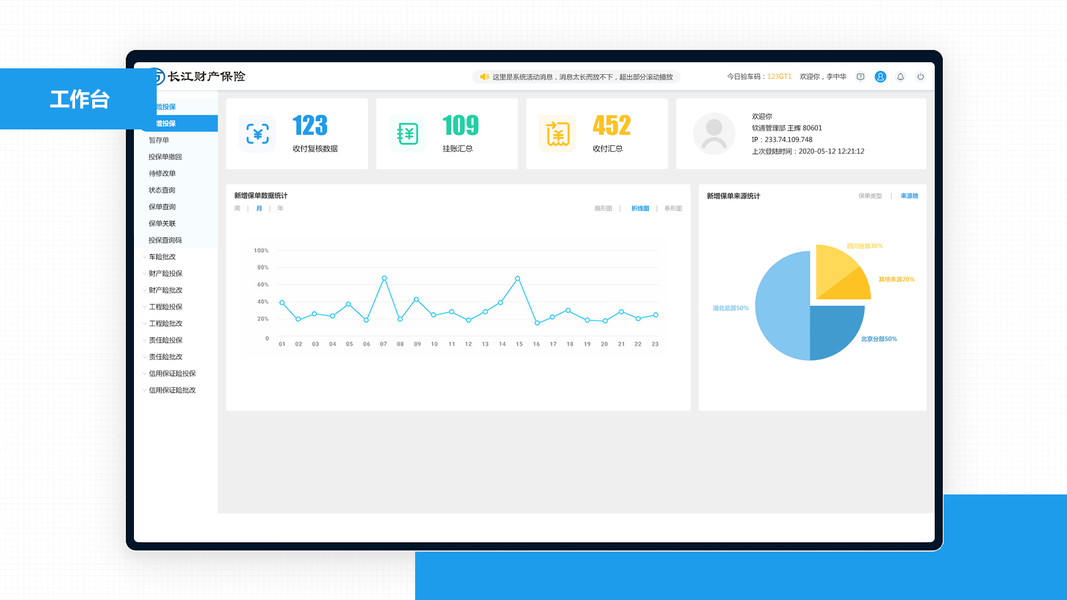The height and width of the screenshot is (600, 1067).
Task: Click the 新增保单来源统计 heading
Action: tap(733, 196)
